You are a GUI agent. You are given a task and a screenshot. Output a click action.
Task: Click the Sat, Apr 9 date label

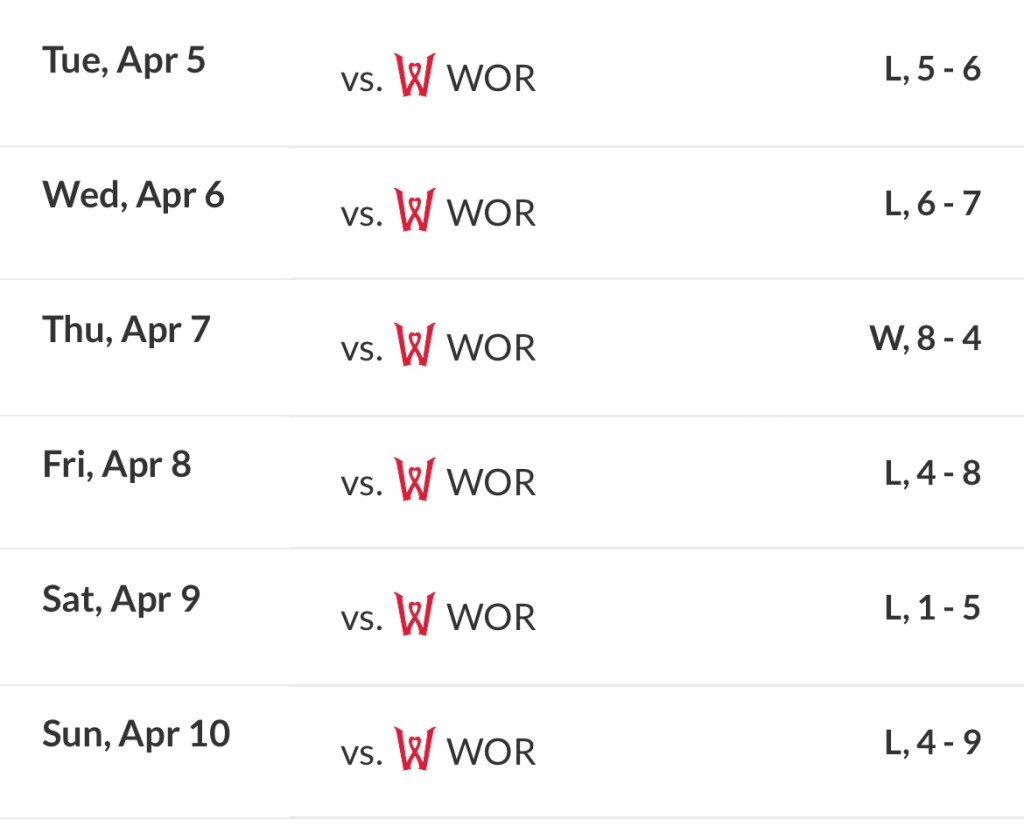[x=121, y=599]
